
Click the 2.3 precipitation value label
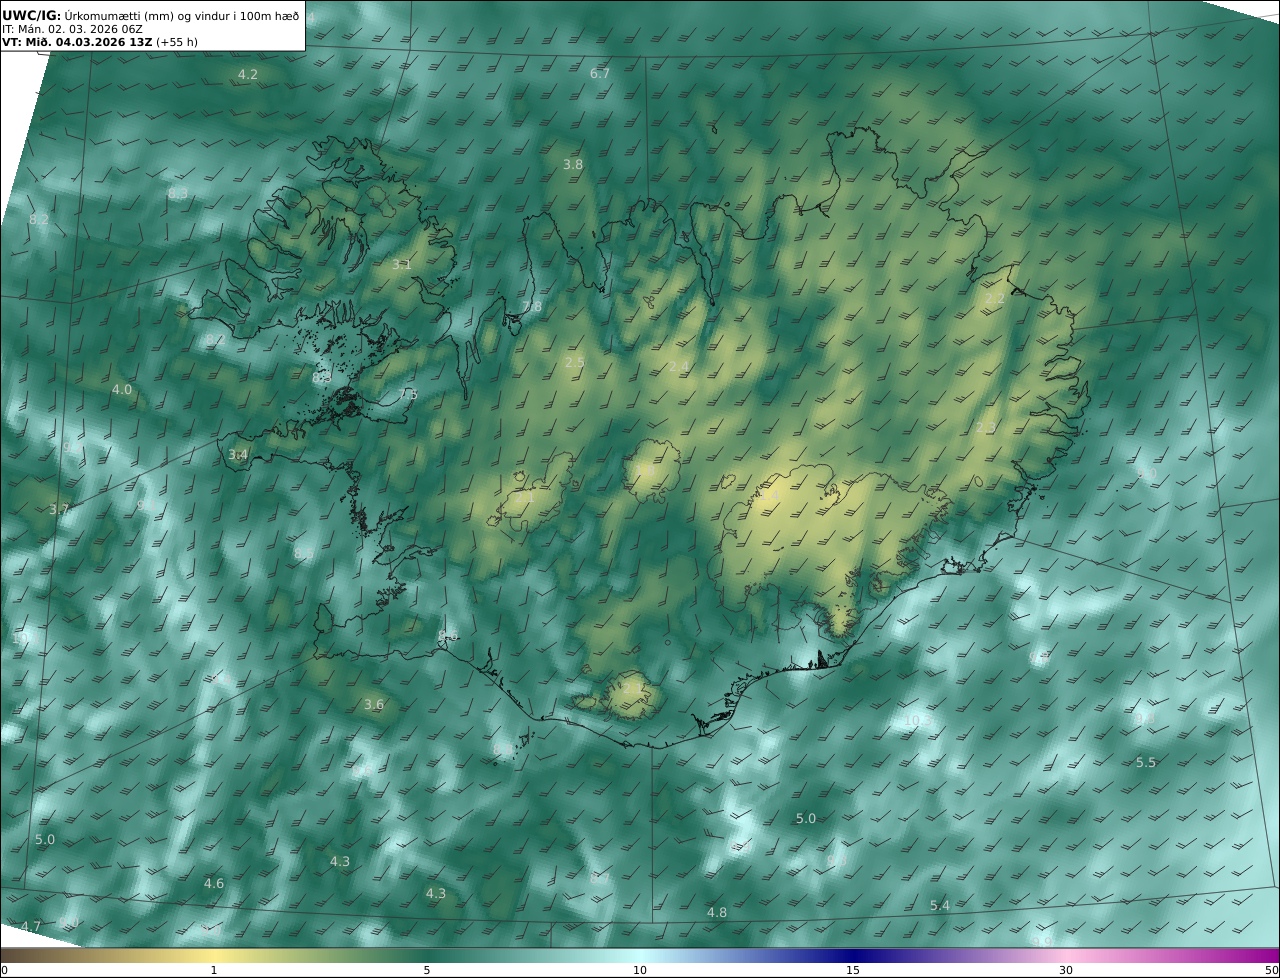click(x=986, y=428)
